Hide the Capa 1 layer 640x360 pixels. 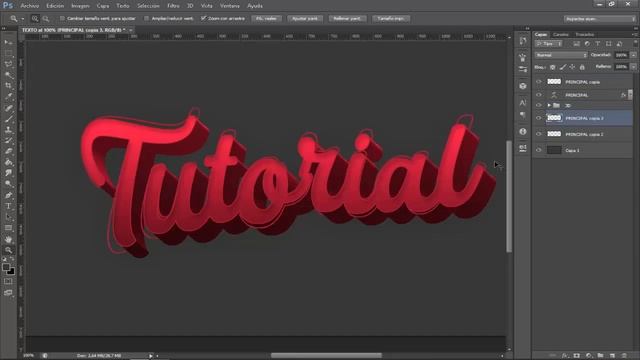point(539,150)
